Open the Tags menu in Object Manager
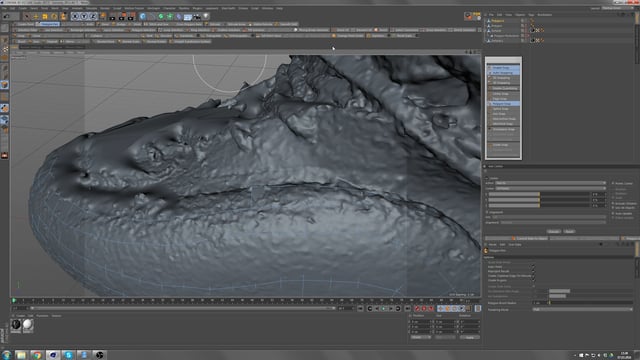 531,15
